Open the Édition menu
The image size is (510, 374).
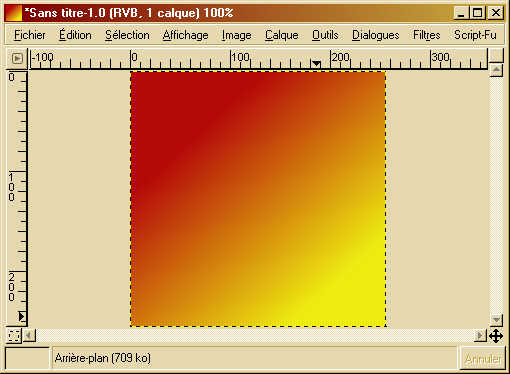pos(75,35)
